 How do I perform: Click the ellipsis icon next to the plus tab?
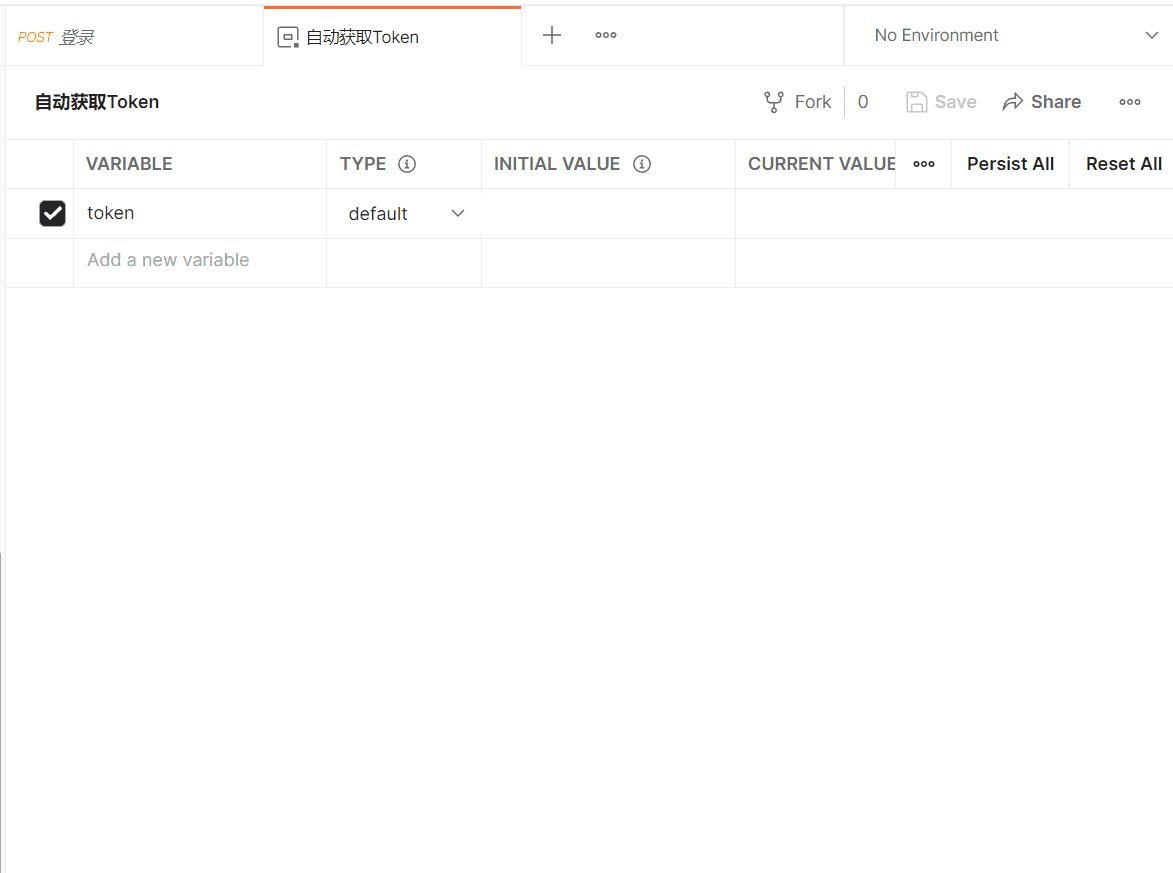click(x=605, y=35)
